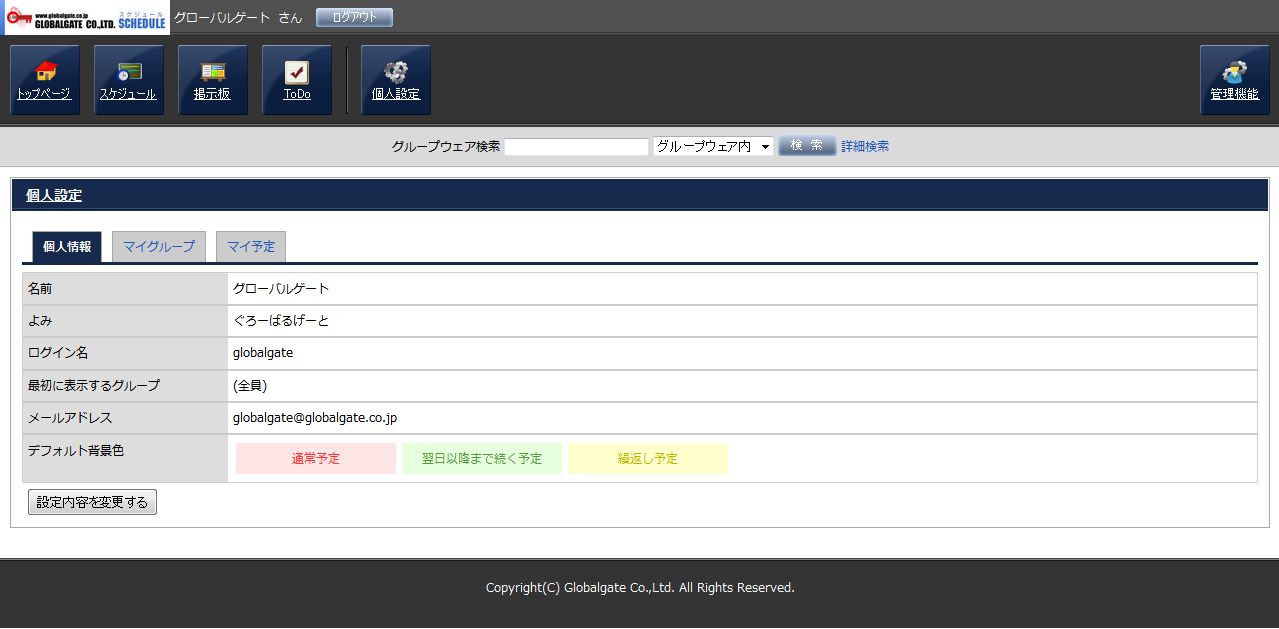This screenshot has height=629, width=1279.
Task: Switch to the マイ予定 tab
Action: [251, 246]
